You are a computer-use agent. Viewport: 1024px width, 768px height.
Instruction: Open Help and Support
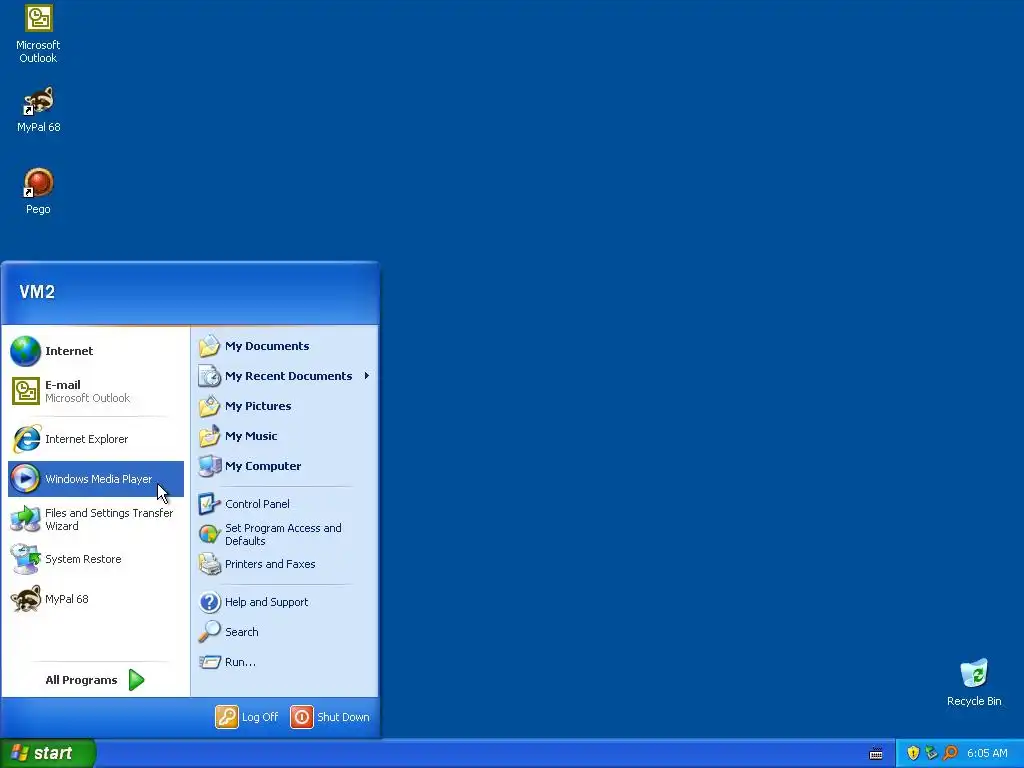[285, 602]
